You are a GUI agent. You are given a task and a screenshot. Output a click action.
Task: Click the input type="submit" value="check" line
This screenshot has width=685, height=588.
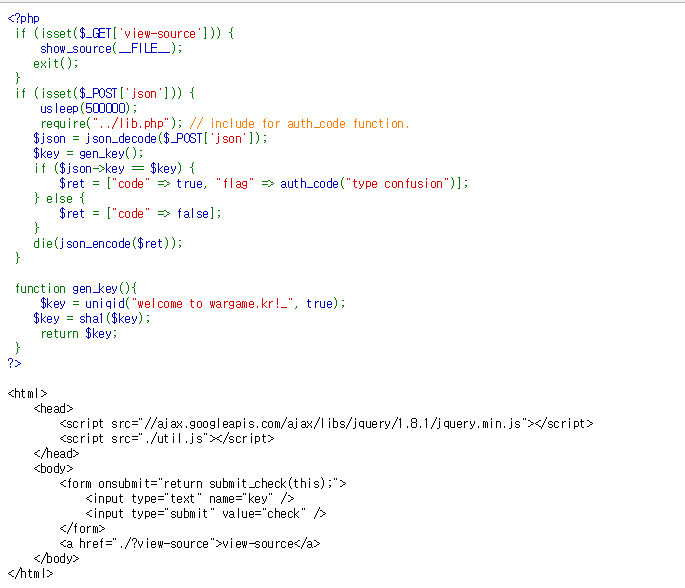(x=206, y=513)
